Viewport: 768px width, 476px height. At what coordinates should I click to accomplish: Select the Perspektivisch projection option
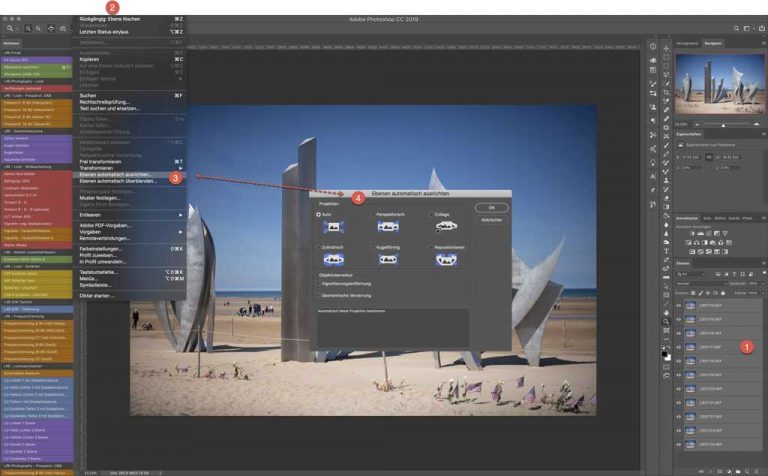[373, 214]
